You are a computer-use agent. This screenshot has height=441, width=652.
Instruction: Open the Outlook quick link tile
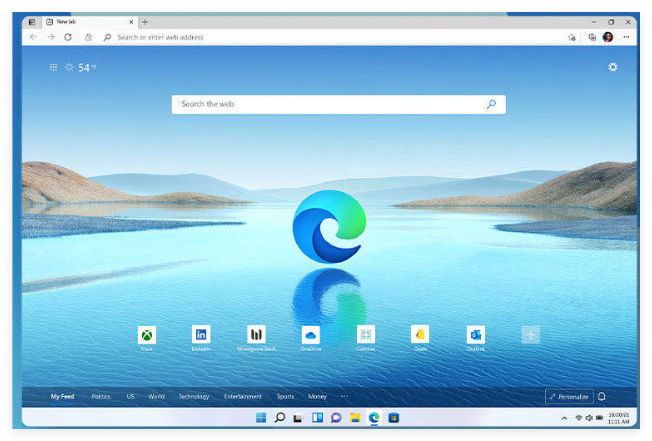[x=476, y=335]
